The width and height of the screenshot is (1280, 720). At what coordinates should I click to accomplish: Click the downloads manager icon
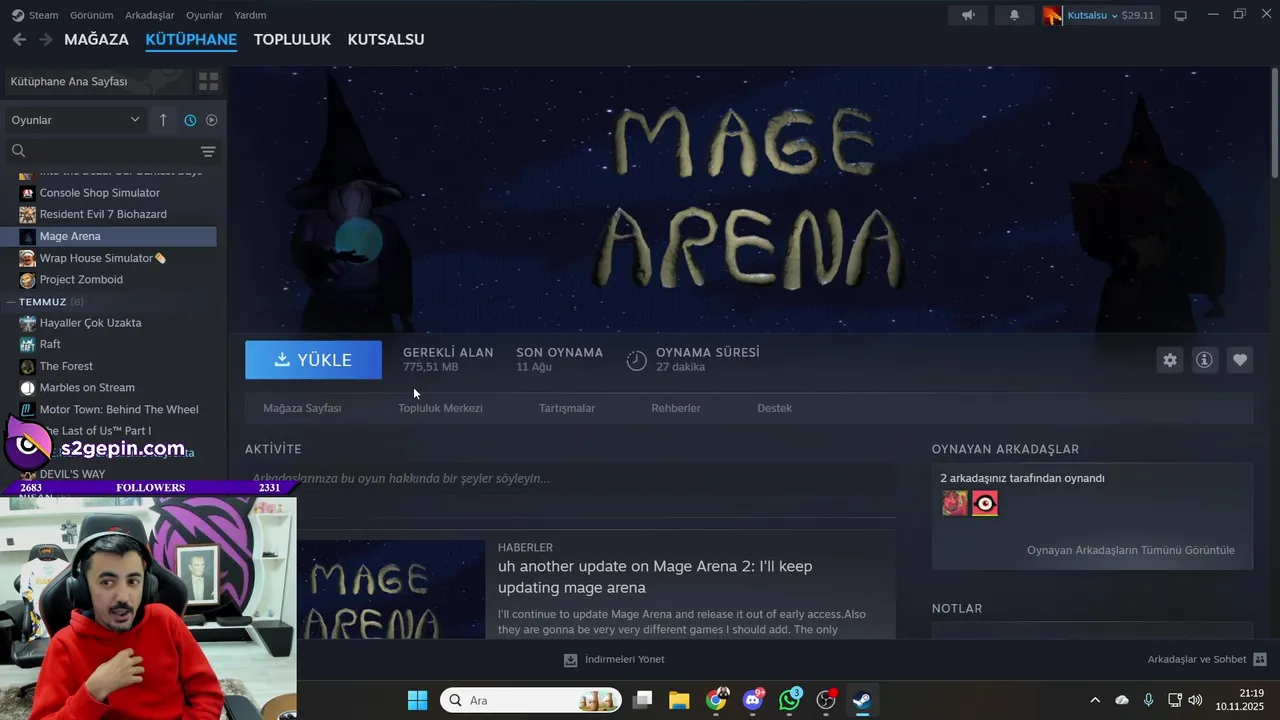point(570,660)
